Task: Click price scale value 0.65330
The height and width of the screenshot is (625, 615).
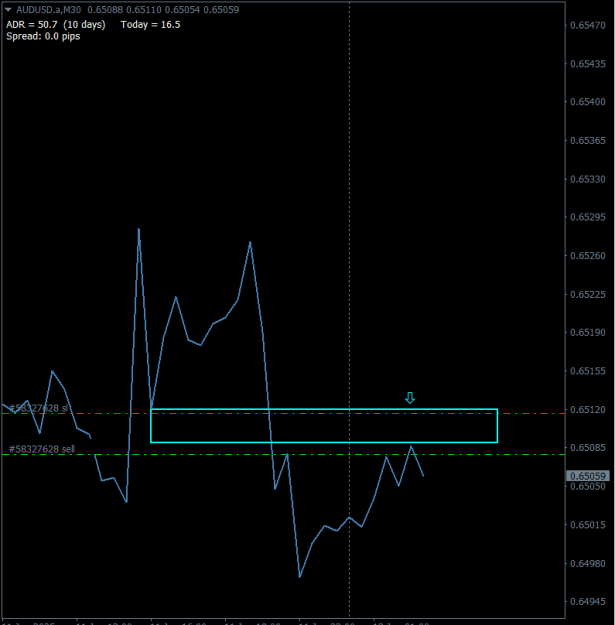Action: point(587,179)
